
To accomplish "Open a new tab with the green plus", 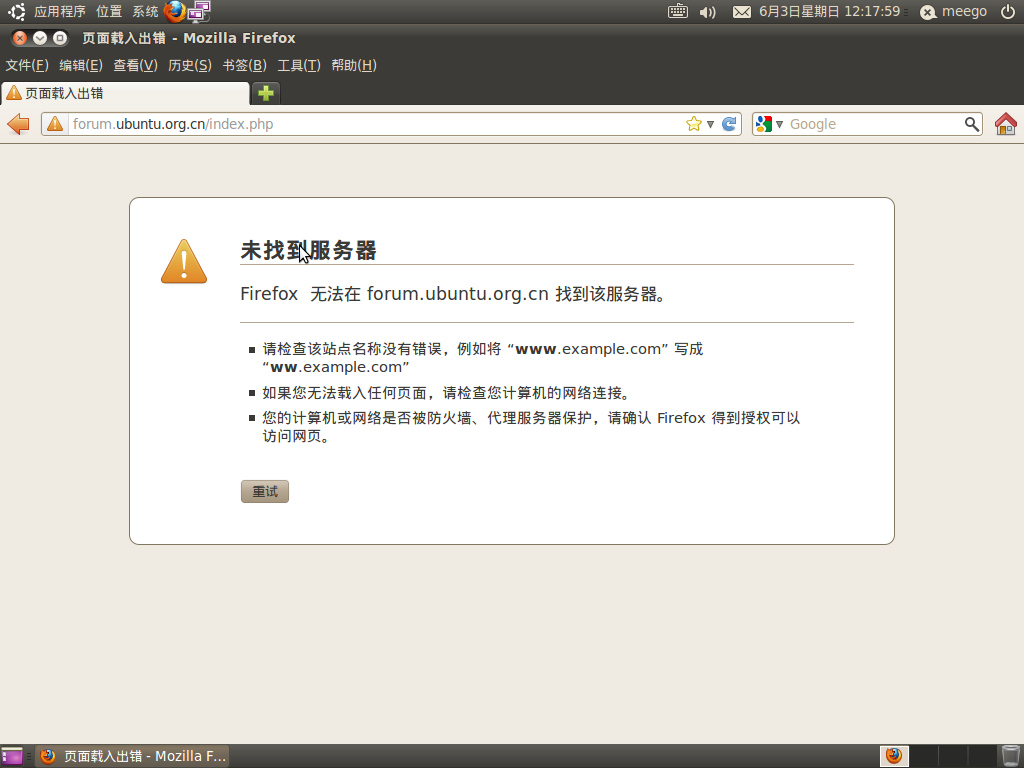I will (266, 93).
